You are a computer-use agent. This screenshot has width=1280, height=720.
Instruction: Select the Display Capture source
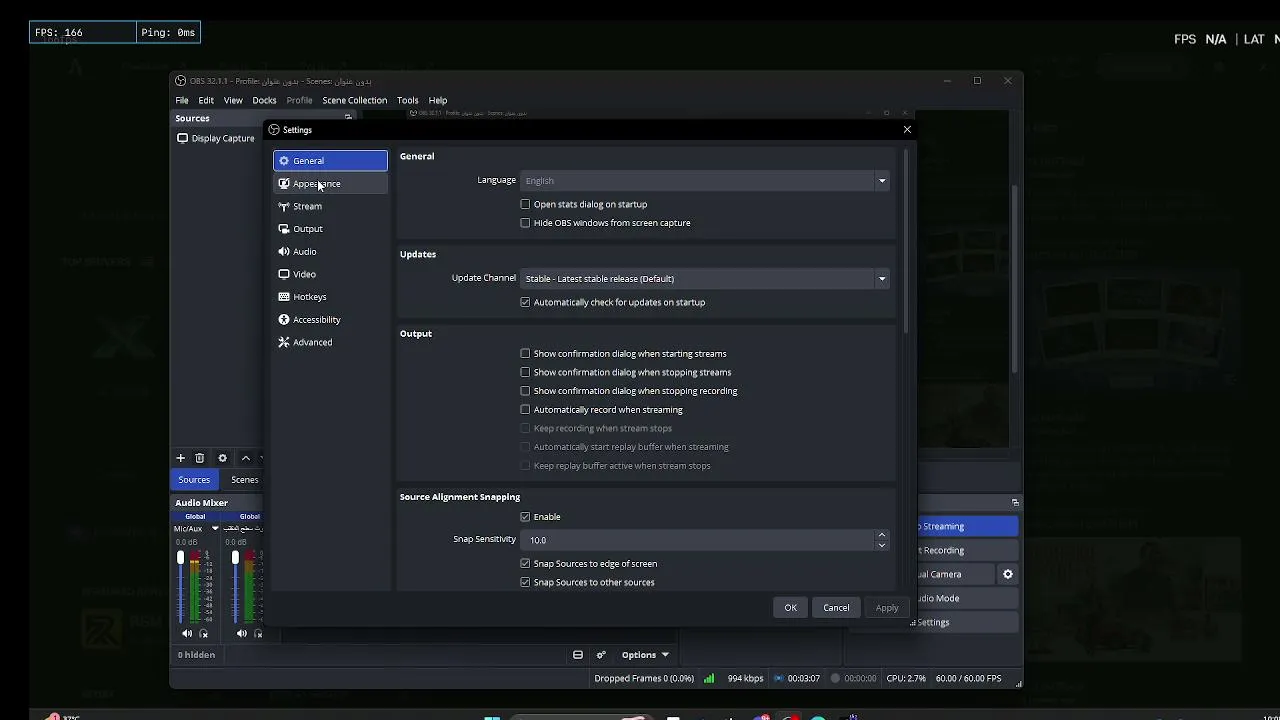[x=217, y=139]
